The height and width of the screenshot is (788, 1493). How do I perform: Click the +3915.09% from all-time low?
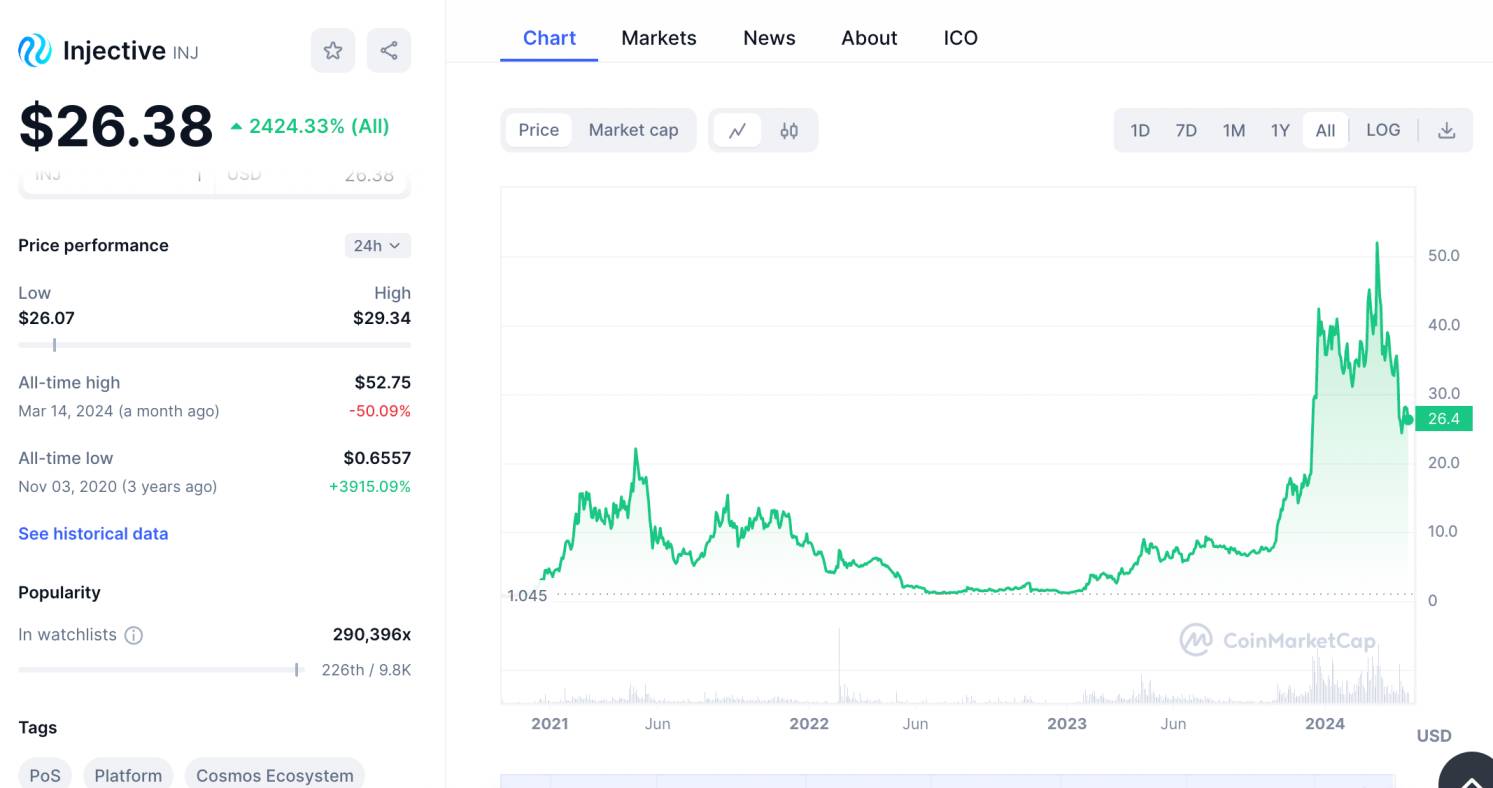370,487
